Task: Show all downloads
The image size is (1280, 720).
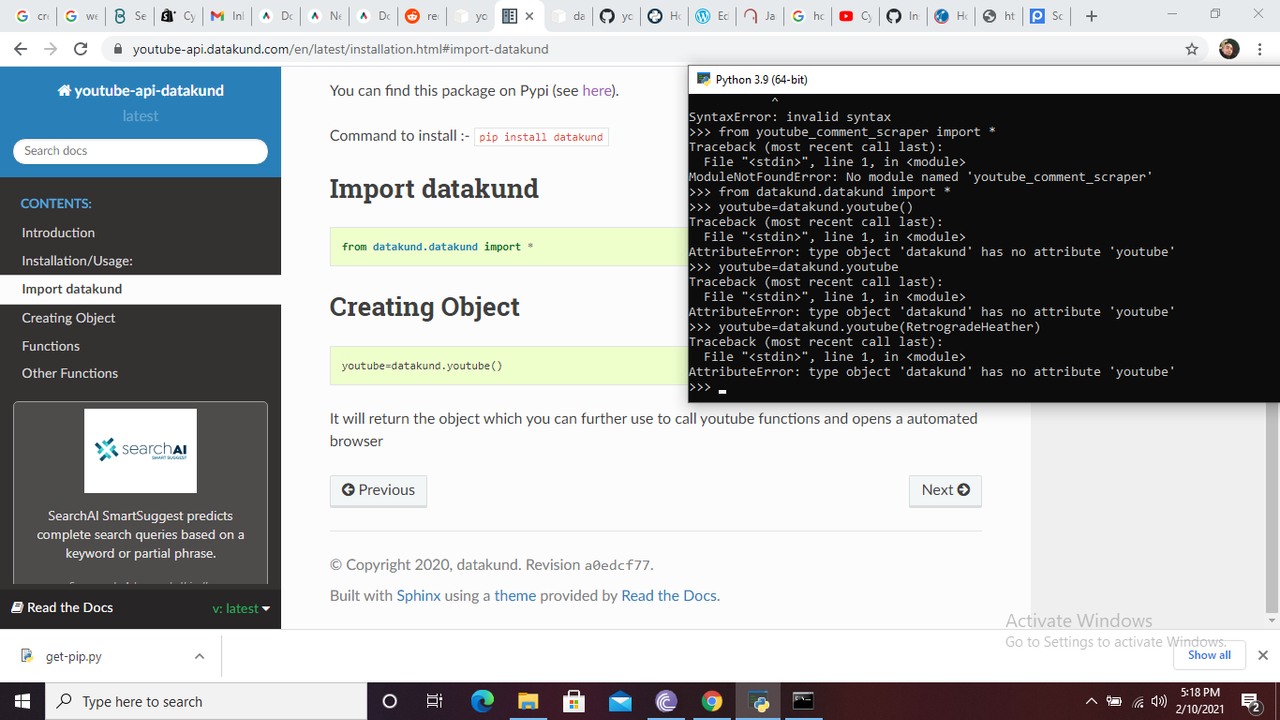Action: coord(1209,655)
